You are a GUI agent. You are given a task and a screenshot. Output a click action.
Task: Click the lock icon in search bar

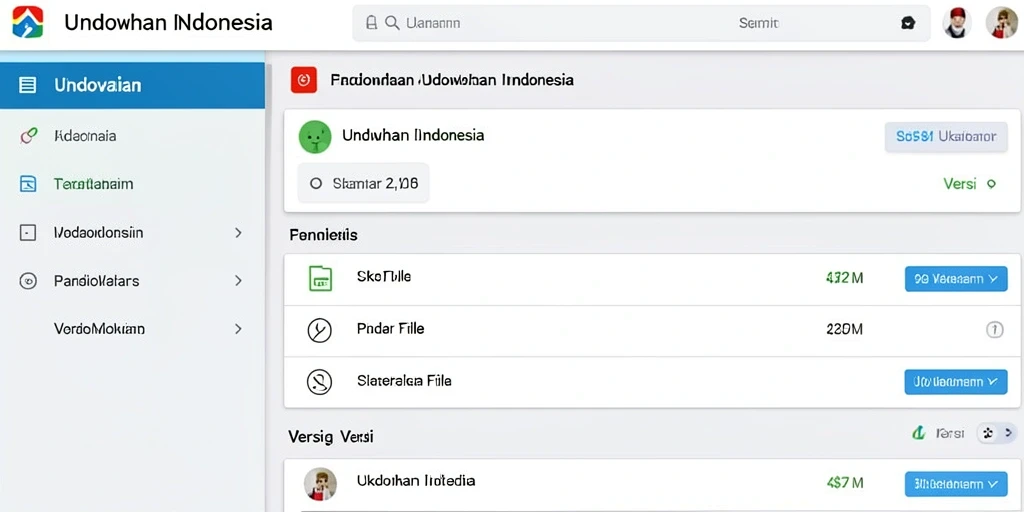pyautogui.click(x=372, y=23)
